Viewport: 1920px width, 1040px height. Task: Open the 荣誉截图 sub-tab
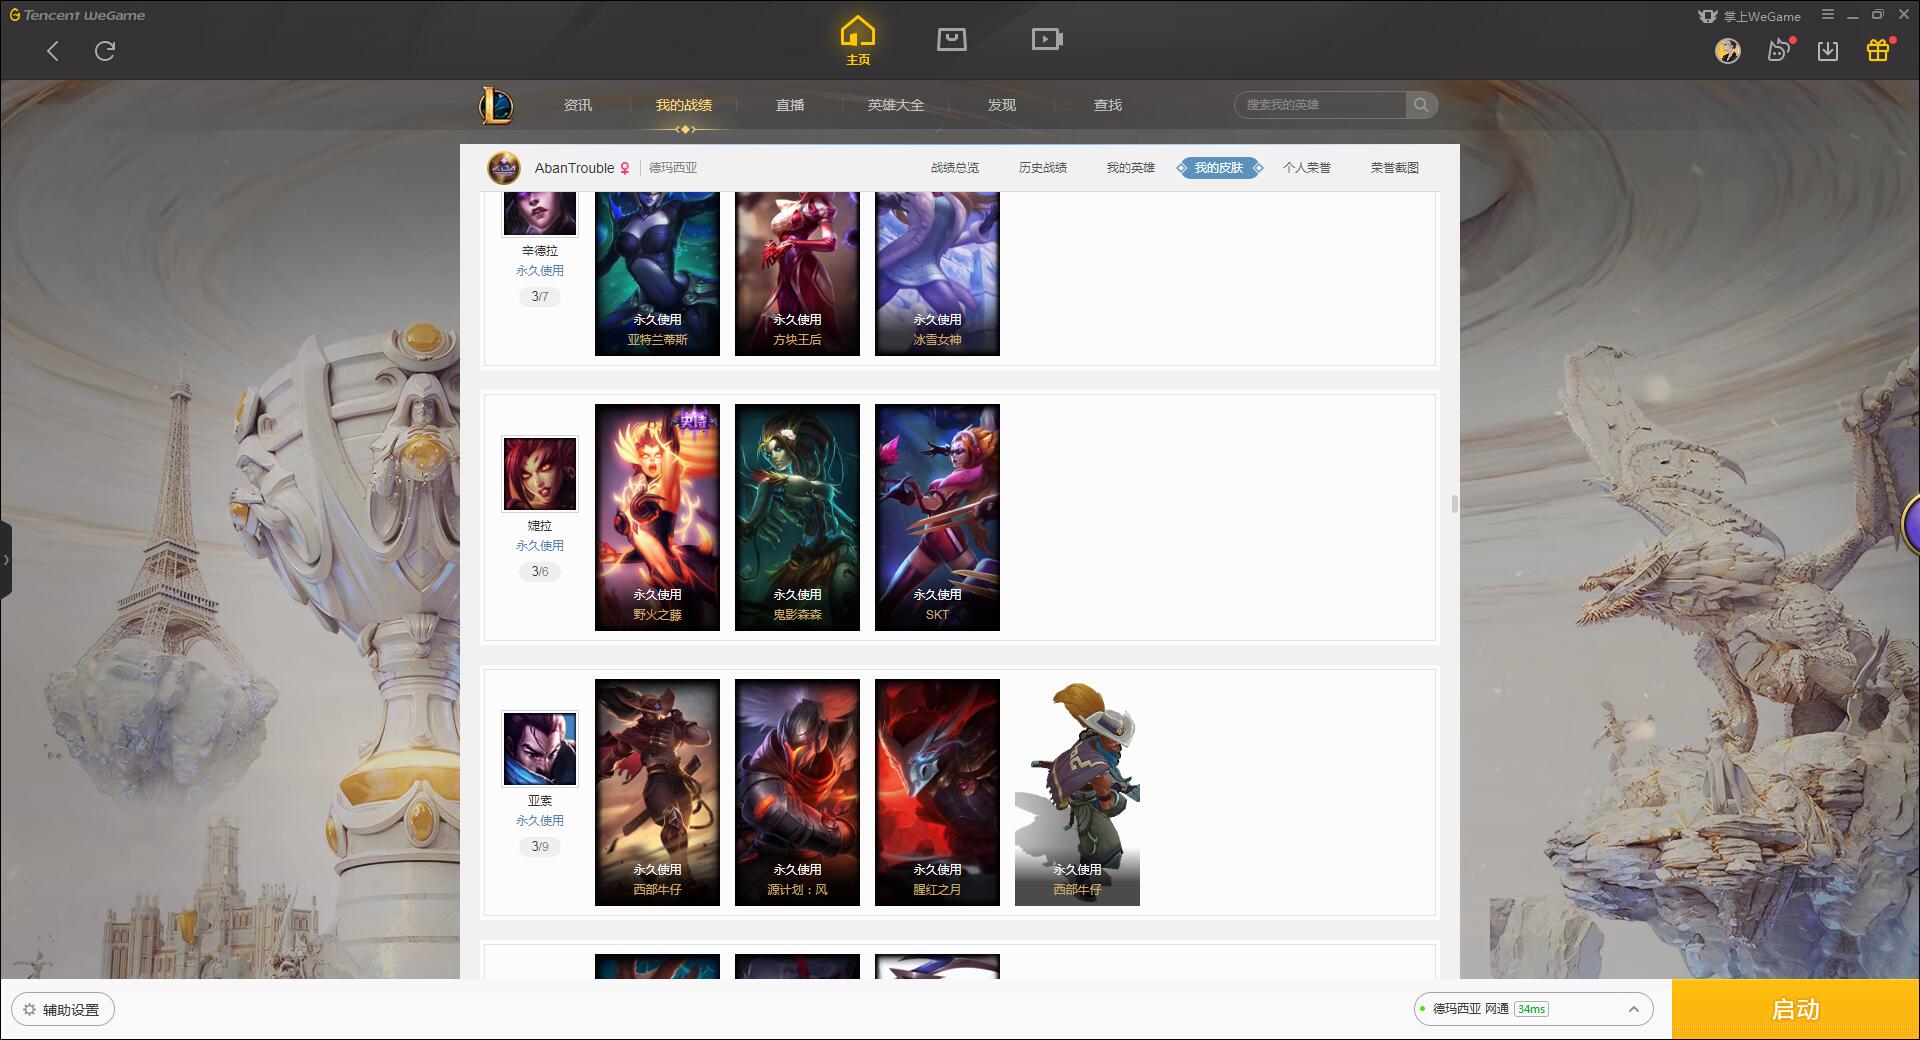pos(1395,168)
